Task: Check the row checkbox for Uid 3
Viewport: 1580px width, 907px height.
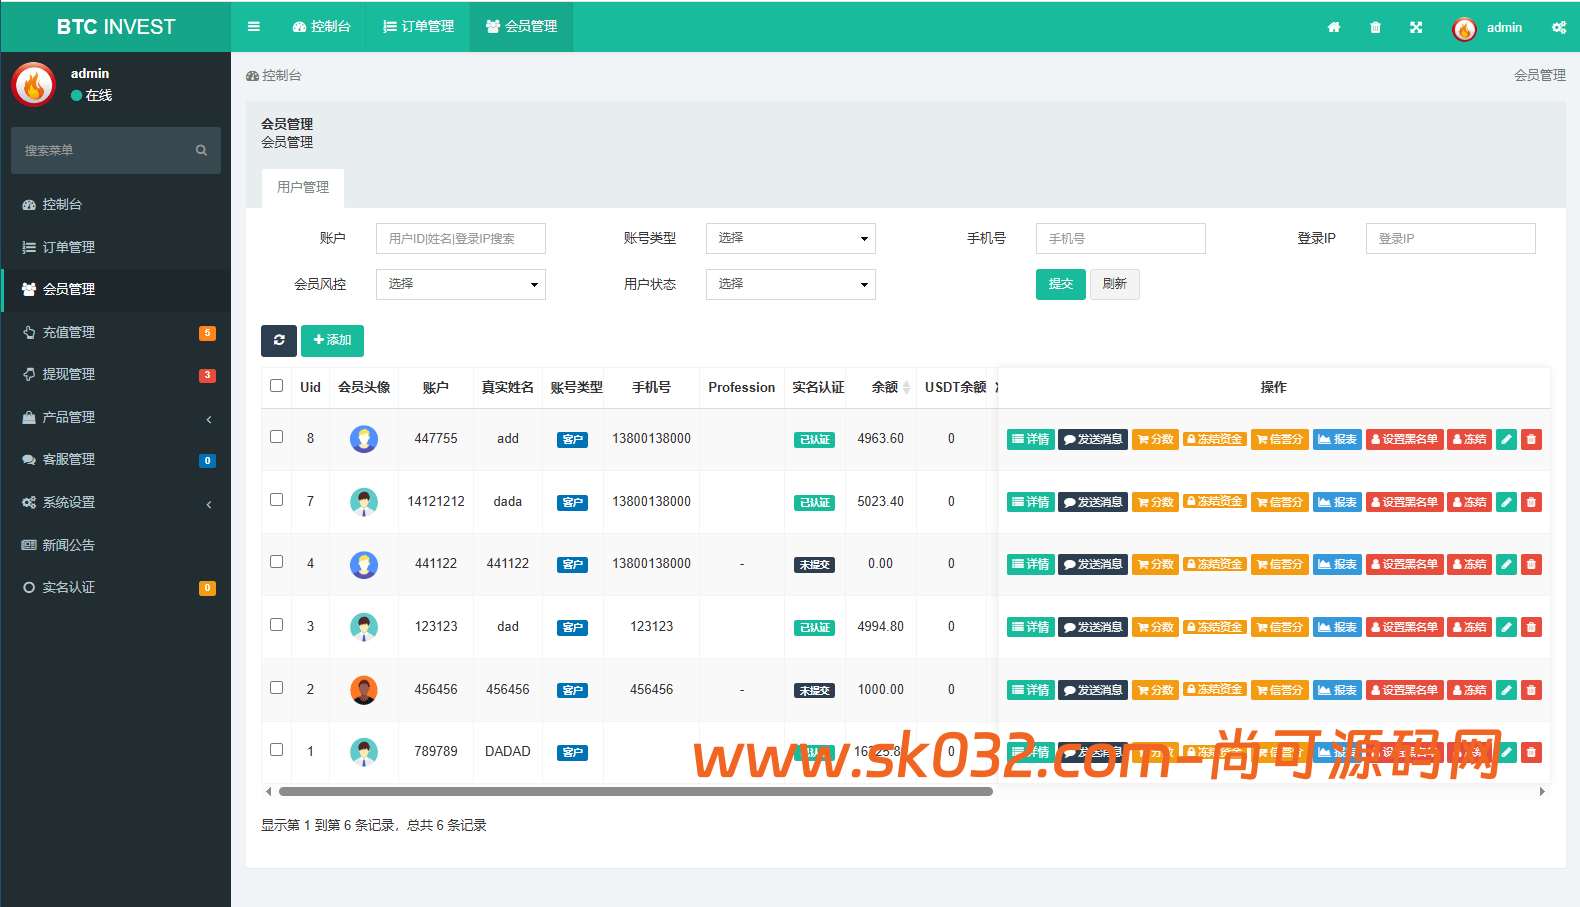Action: coord(277,625)
